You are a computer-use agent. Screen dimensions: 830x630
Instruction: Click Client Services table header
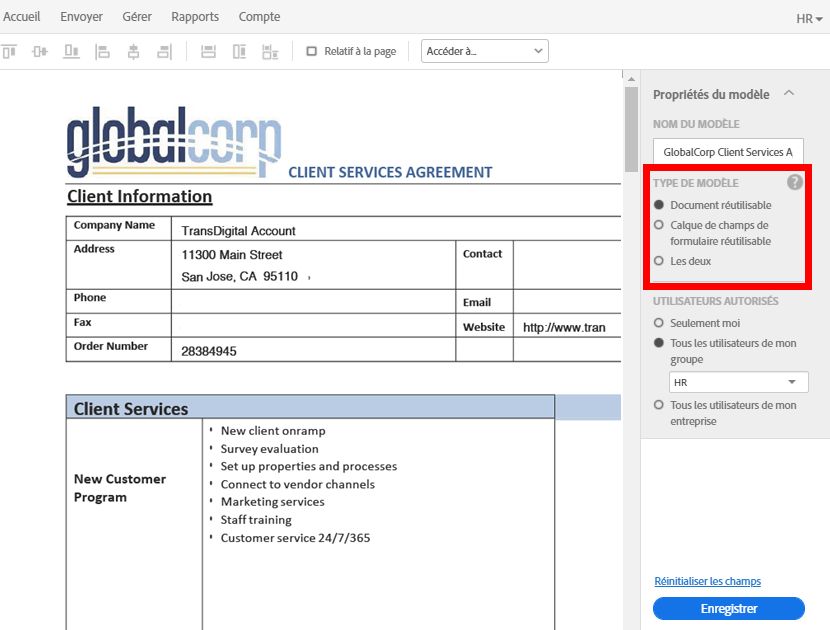tap(310, 408)
